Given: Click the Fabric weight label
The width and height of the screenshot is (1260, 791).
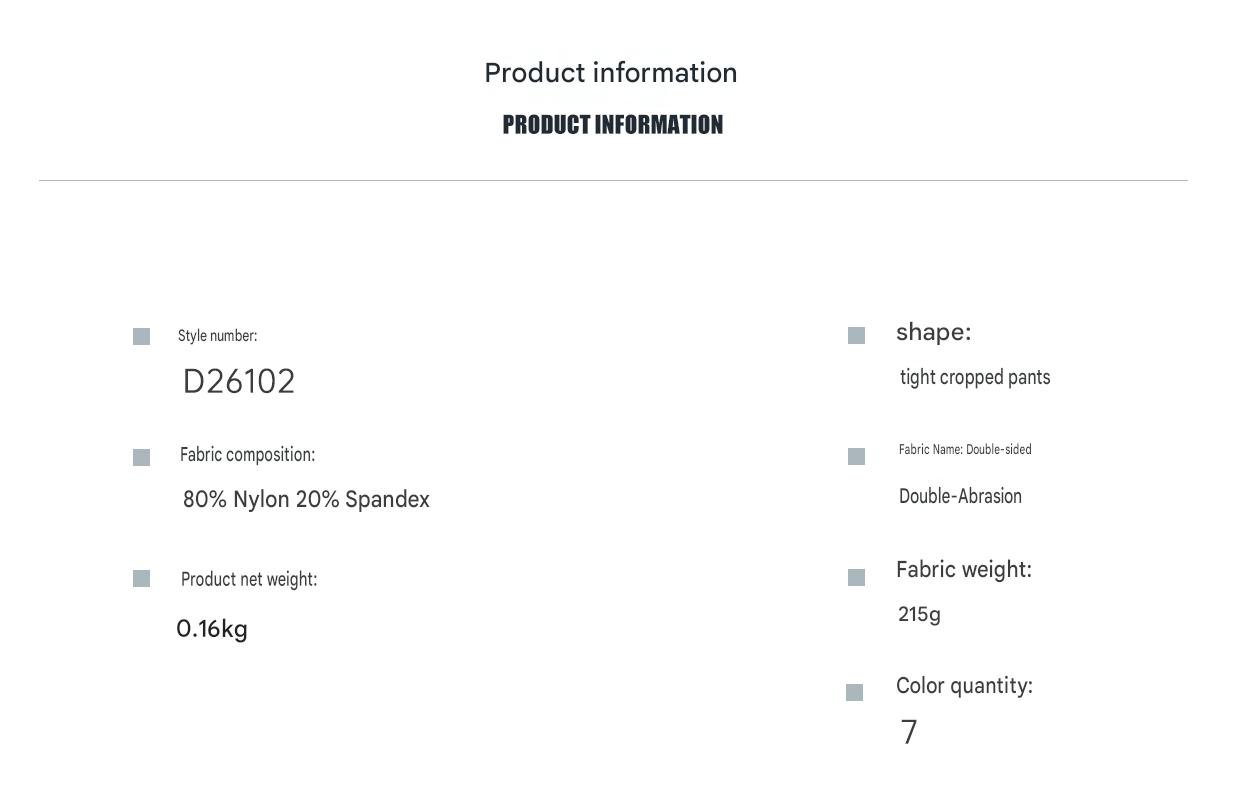Looking at the screenshot, I should pyautogui.click(x=964, y=570).
